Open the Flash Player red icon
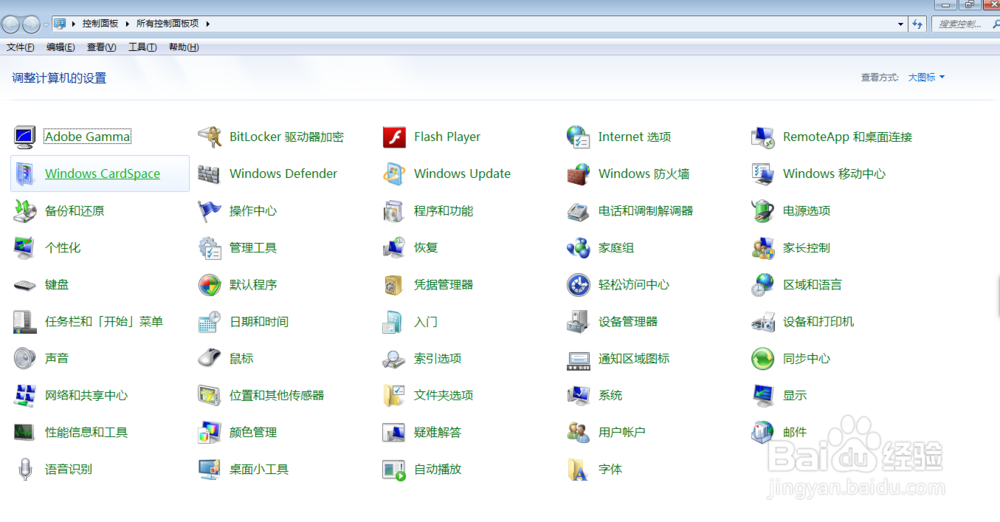 [x=394, y=137]
